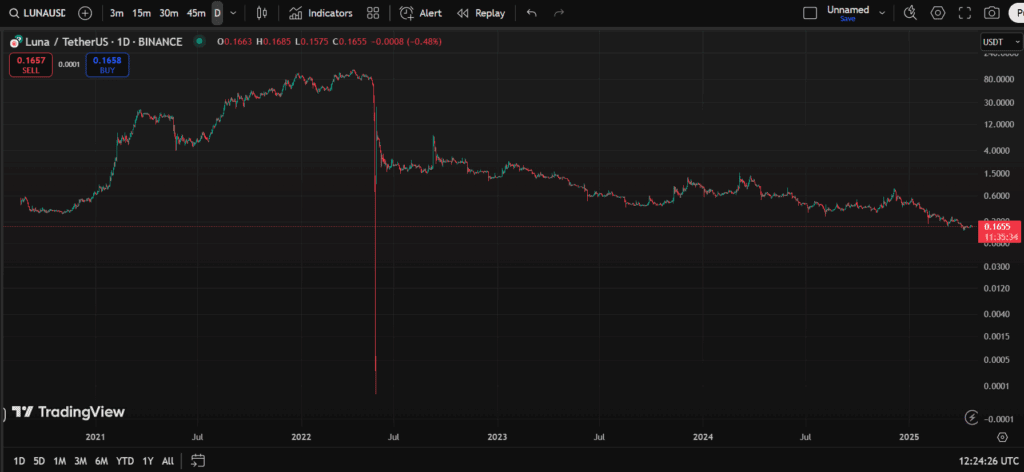Open the layout grid templates icon
The height and width of the screenshot is (472, 1024).
click(373, 13)
